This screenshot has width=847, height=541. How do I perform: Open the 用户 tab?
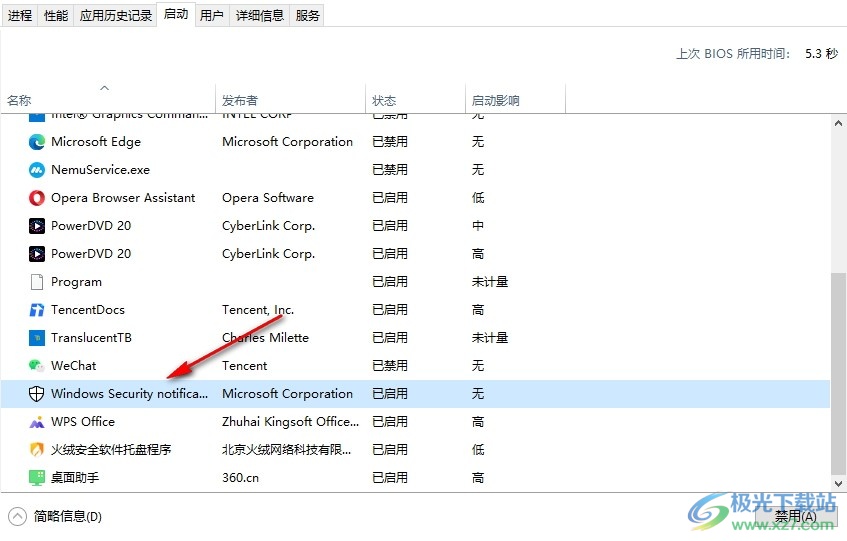tap(212, 16)
